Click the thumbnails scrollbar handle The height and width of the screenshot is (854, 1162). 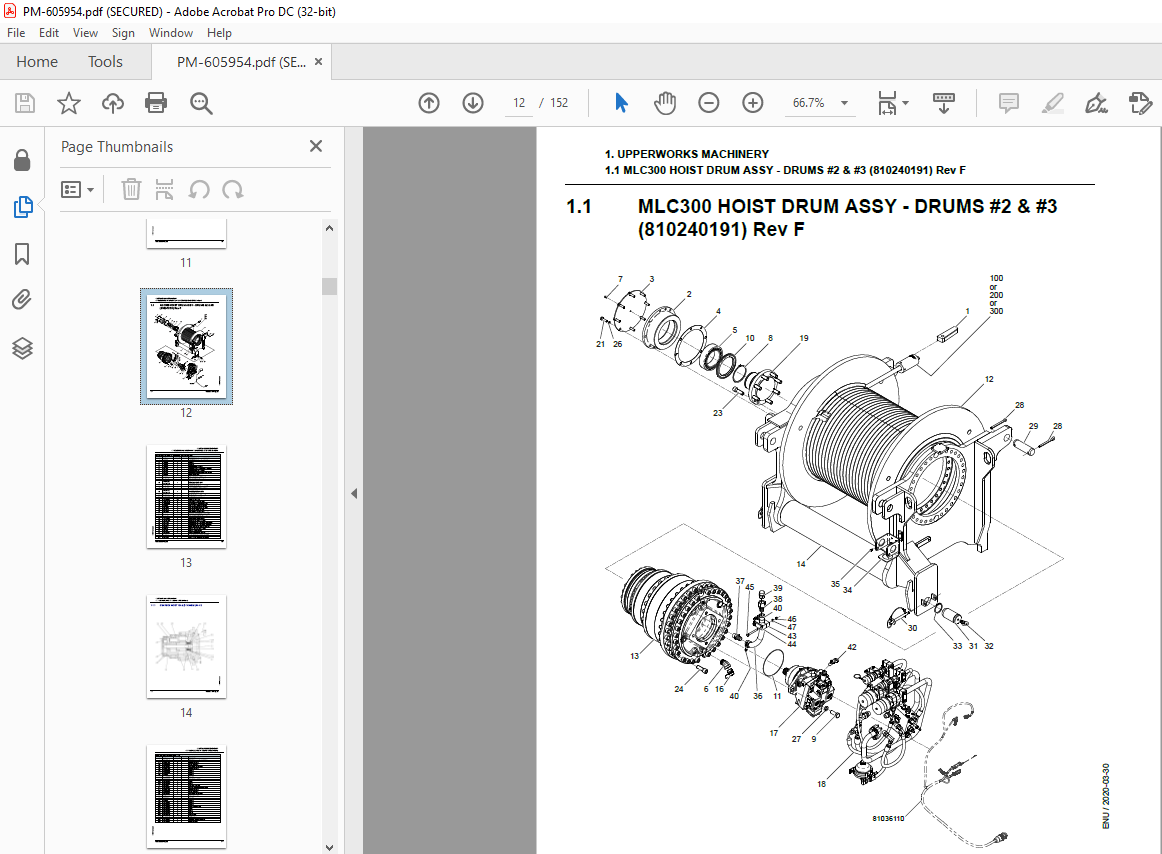(330, 286)
